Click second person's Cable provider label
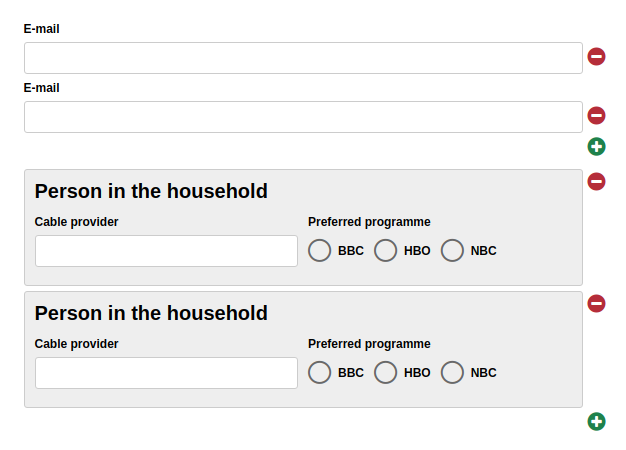626x450 pixels. pos(76,344)
